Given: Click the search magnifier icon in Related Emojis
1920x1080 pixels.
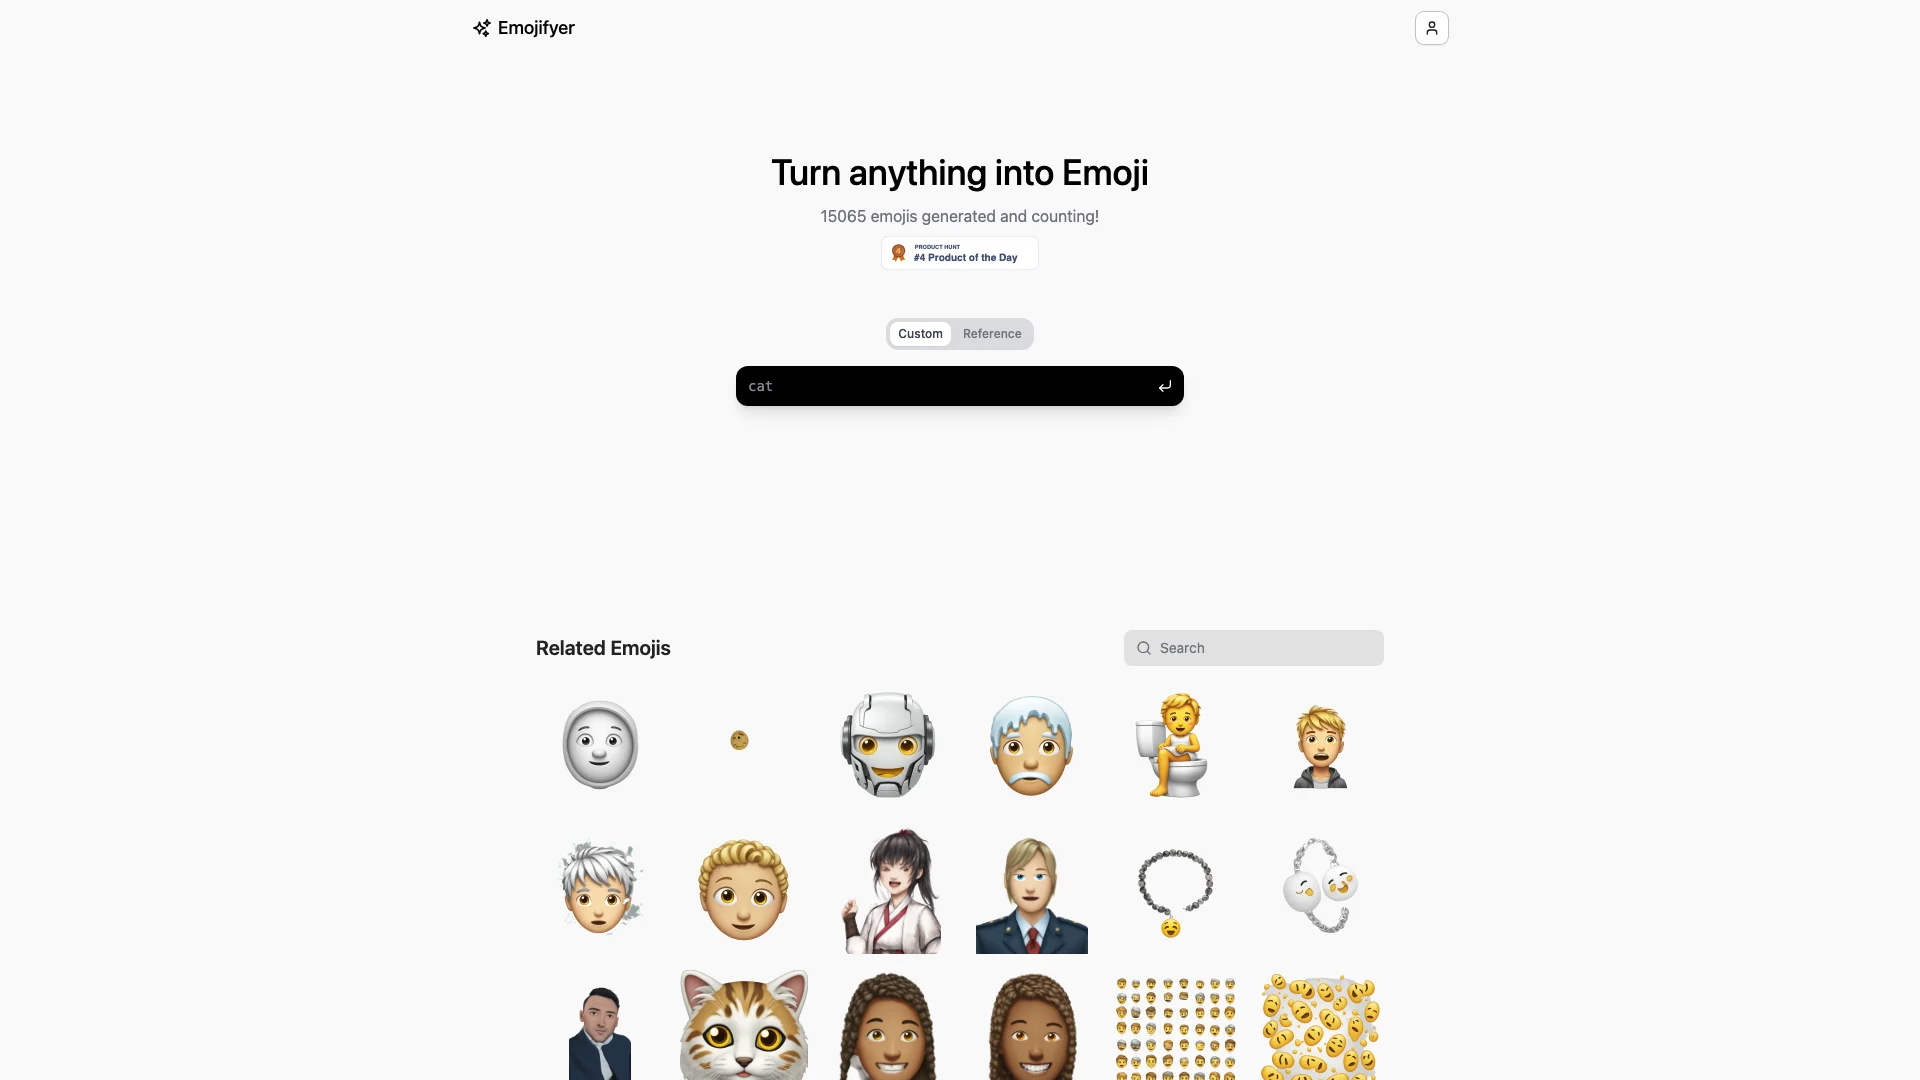Looking at the screenshot, I should point(1143,647).
